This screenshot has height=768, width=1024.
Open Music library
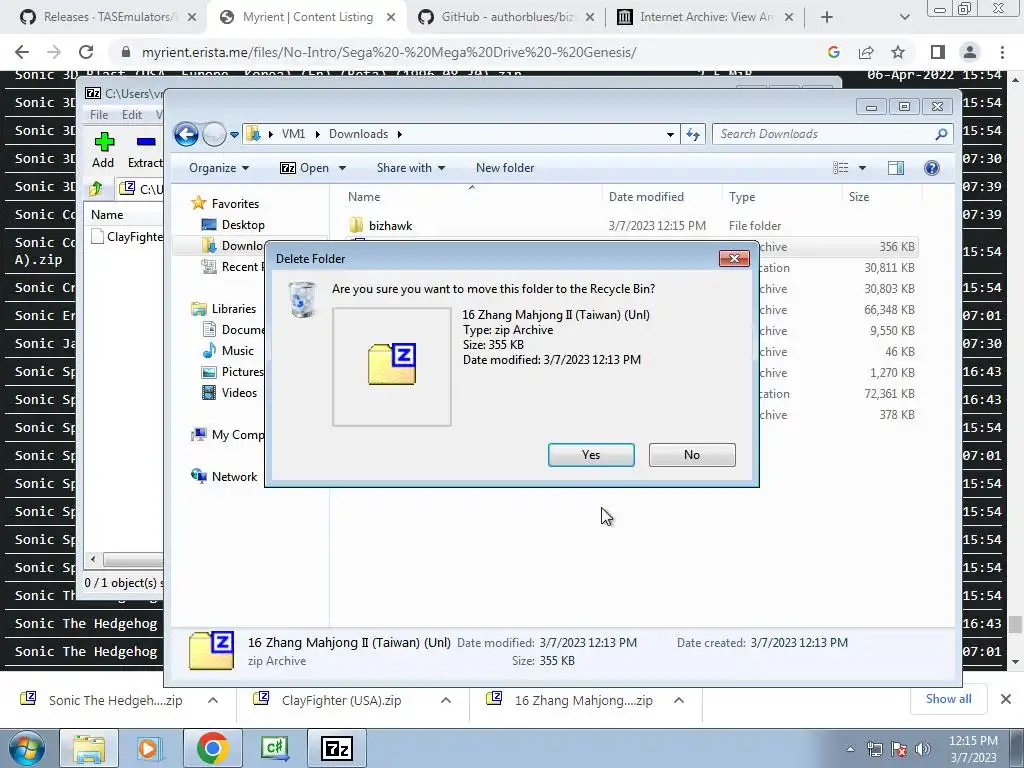pyautogui.click(x=238, y=351)
